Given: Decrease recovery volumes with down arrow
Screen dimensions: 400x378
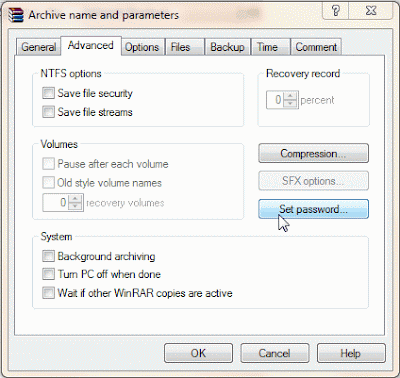Looking at the screenshot, I should [75, 206].
